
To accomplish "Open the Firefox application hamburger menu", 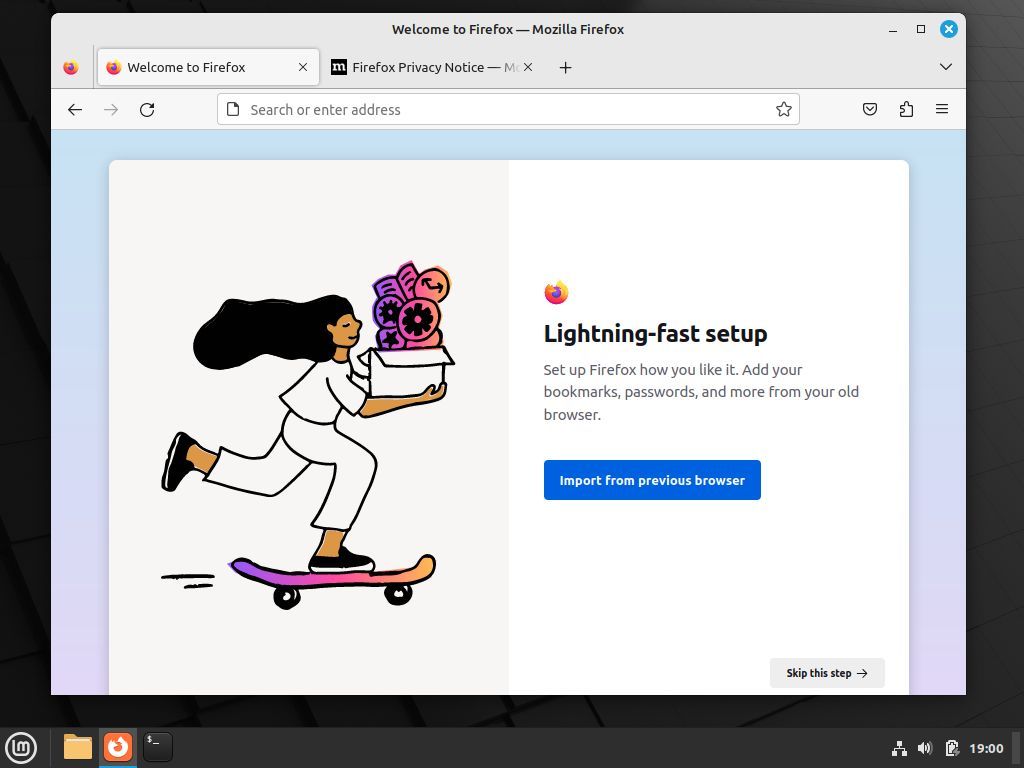I will [x=942, y=110].
